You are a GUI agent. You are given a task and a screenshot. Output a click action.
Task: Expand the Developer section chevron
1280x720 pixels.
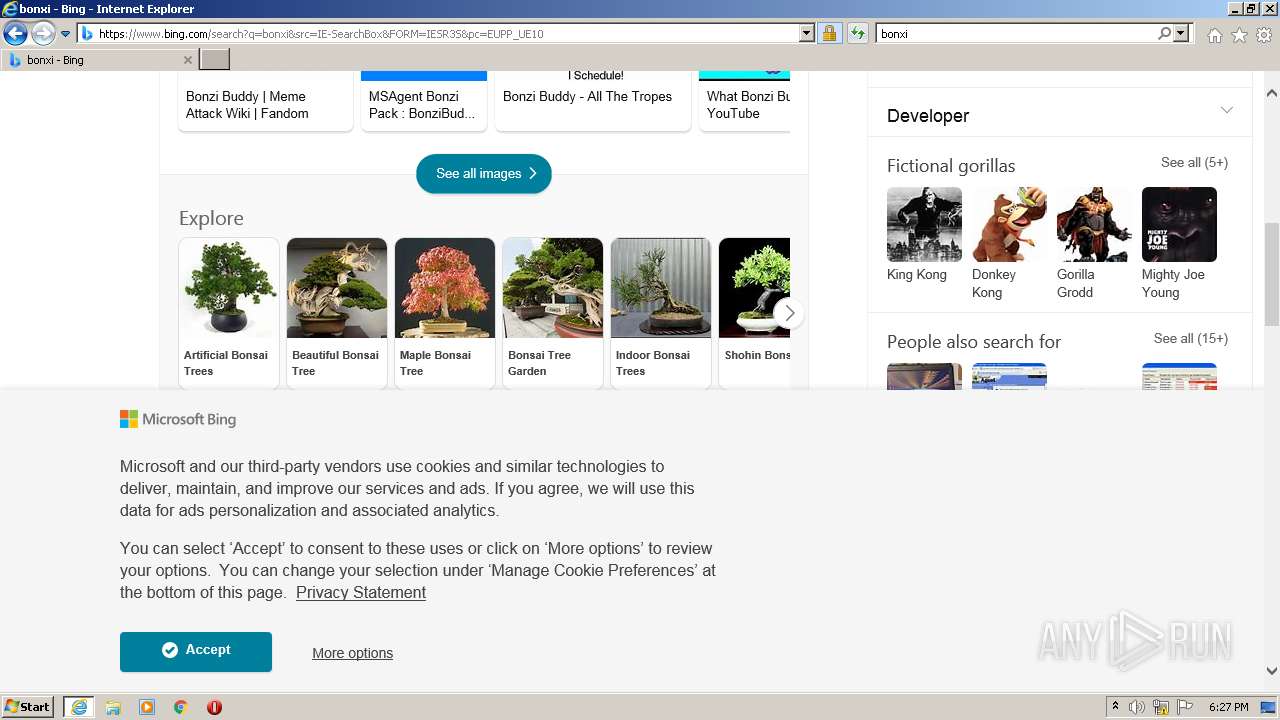click(x=1227, y=110)
